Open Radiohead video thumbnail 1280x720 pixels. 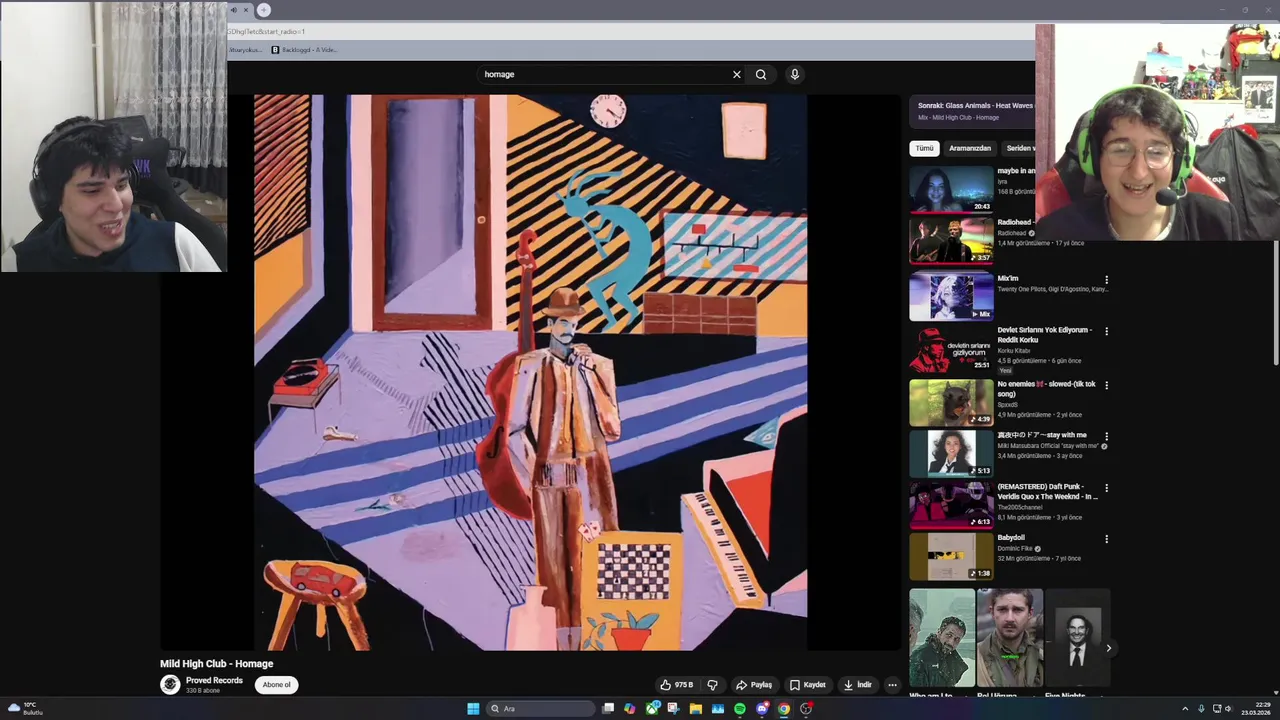(951, 240)
